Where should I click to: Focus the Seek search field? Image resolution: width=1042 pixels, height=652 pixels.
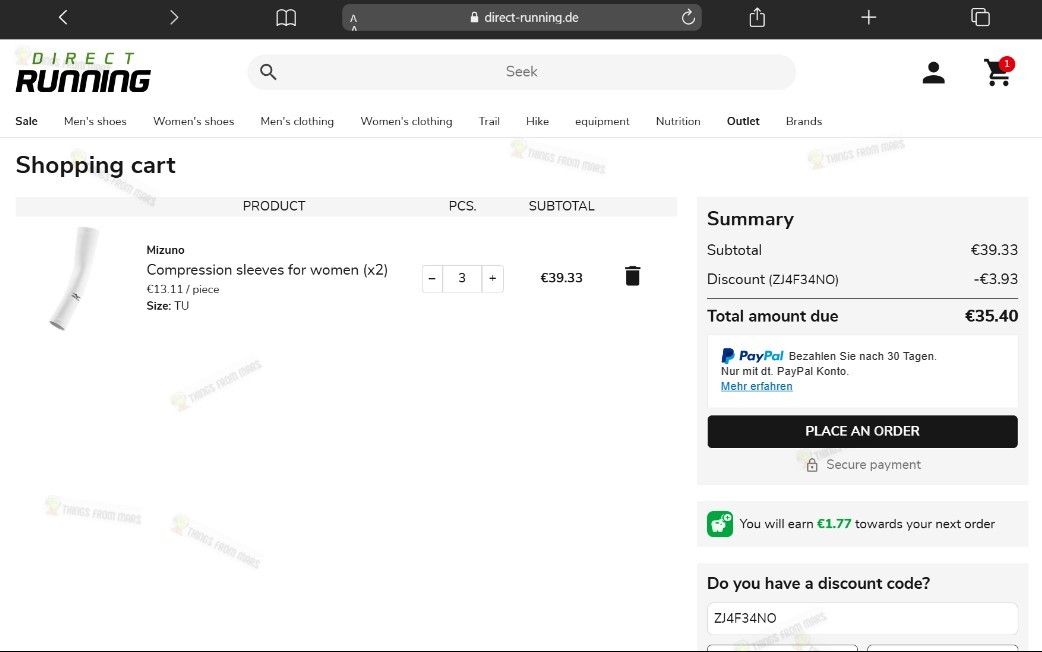coord(522,72)
